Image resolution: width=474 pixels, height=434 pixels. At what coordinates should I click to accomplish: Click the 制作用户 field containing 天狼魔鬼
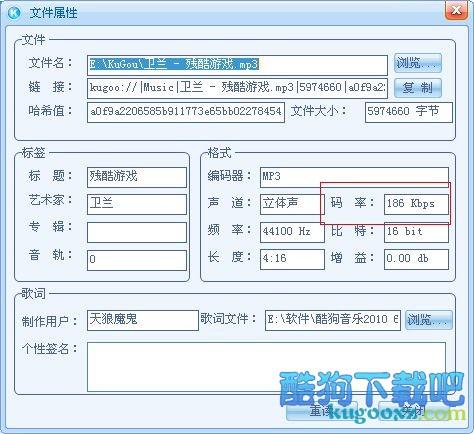143,320
